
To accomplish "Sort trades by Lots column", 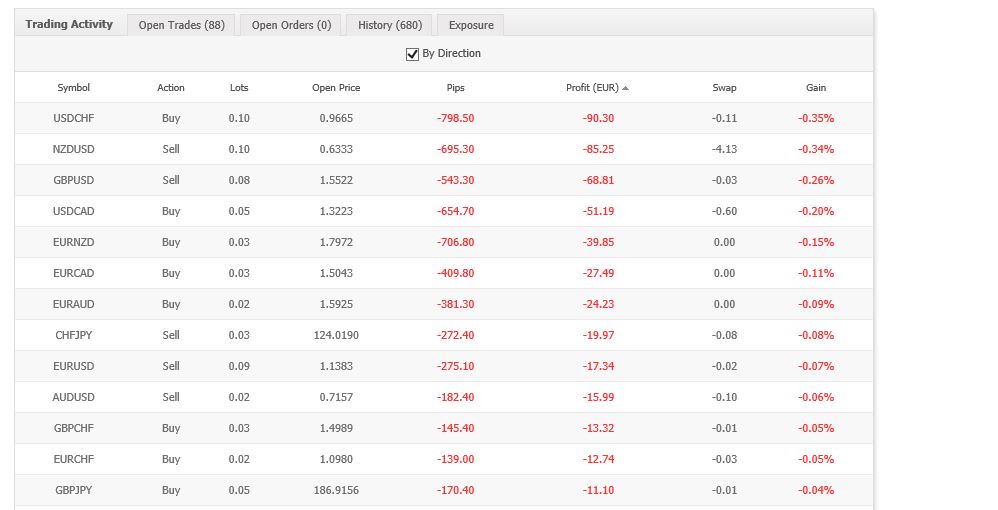I will pos(239,88).
